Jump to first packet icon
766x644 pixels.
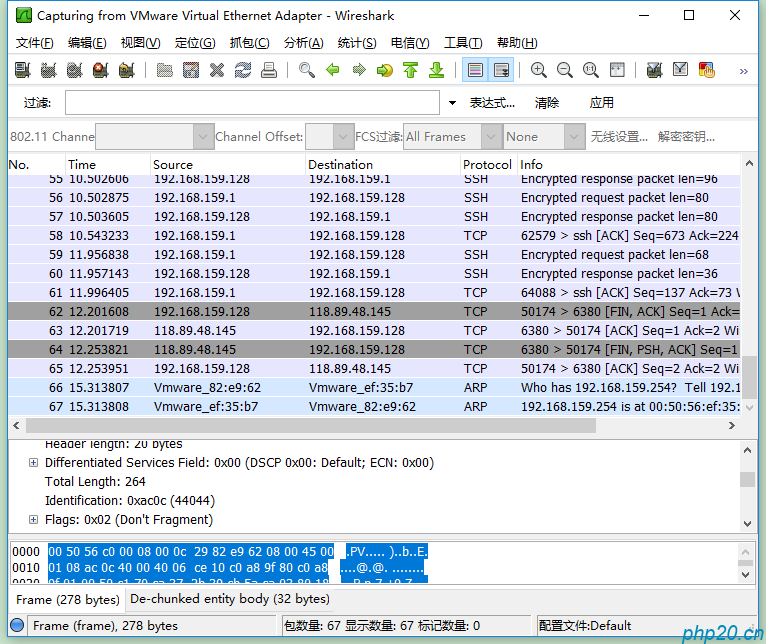pyautogui.click(x=411, y=70)
